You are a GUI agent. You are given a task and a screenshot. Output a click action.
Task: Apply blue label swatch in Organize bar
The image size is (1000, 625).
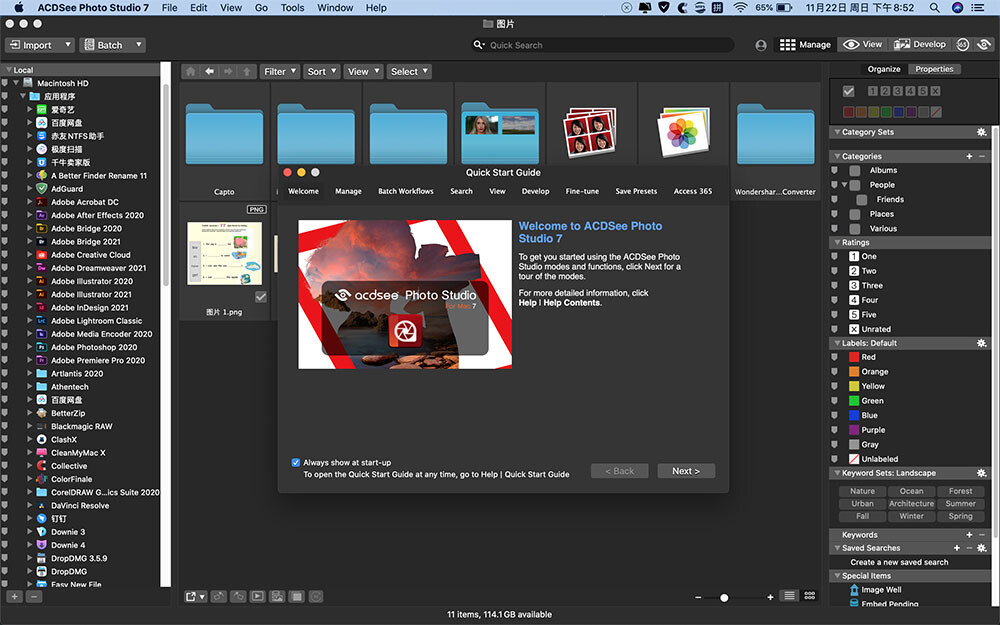pos(898,112)
